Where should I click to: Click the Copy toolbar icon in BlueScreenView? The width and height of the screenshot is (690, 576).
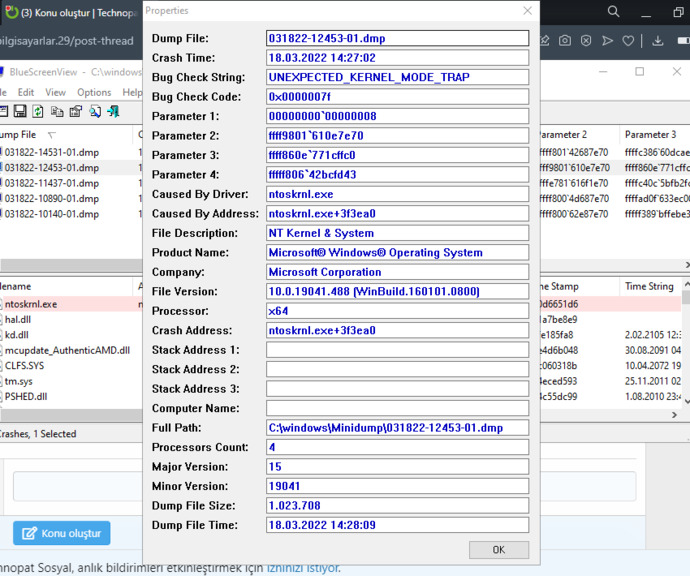[x=57, y=111]
